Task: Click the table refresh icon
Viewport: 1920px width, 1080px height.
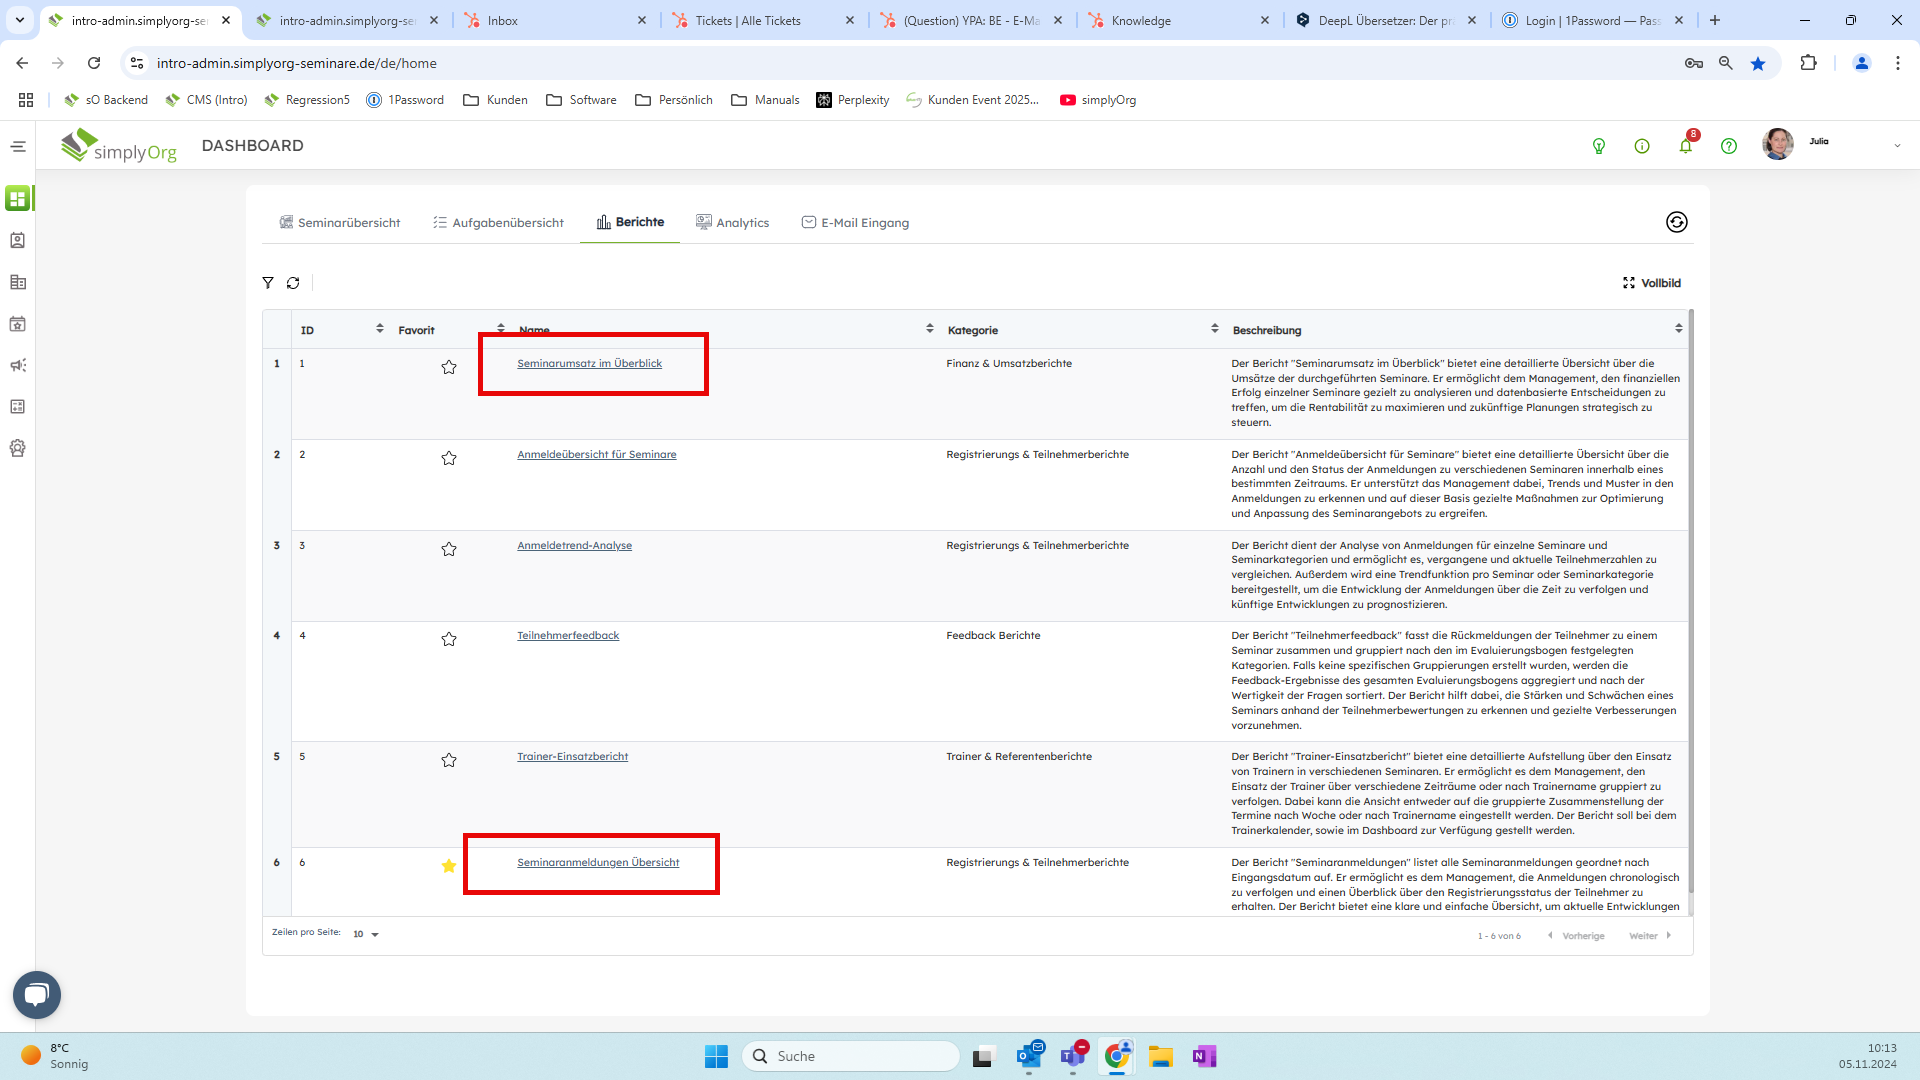Action: [x=293, y=283]
